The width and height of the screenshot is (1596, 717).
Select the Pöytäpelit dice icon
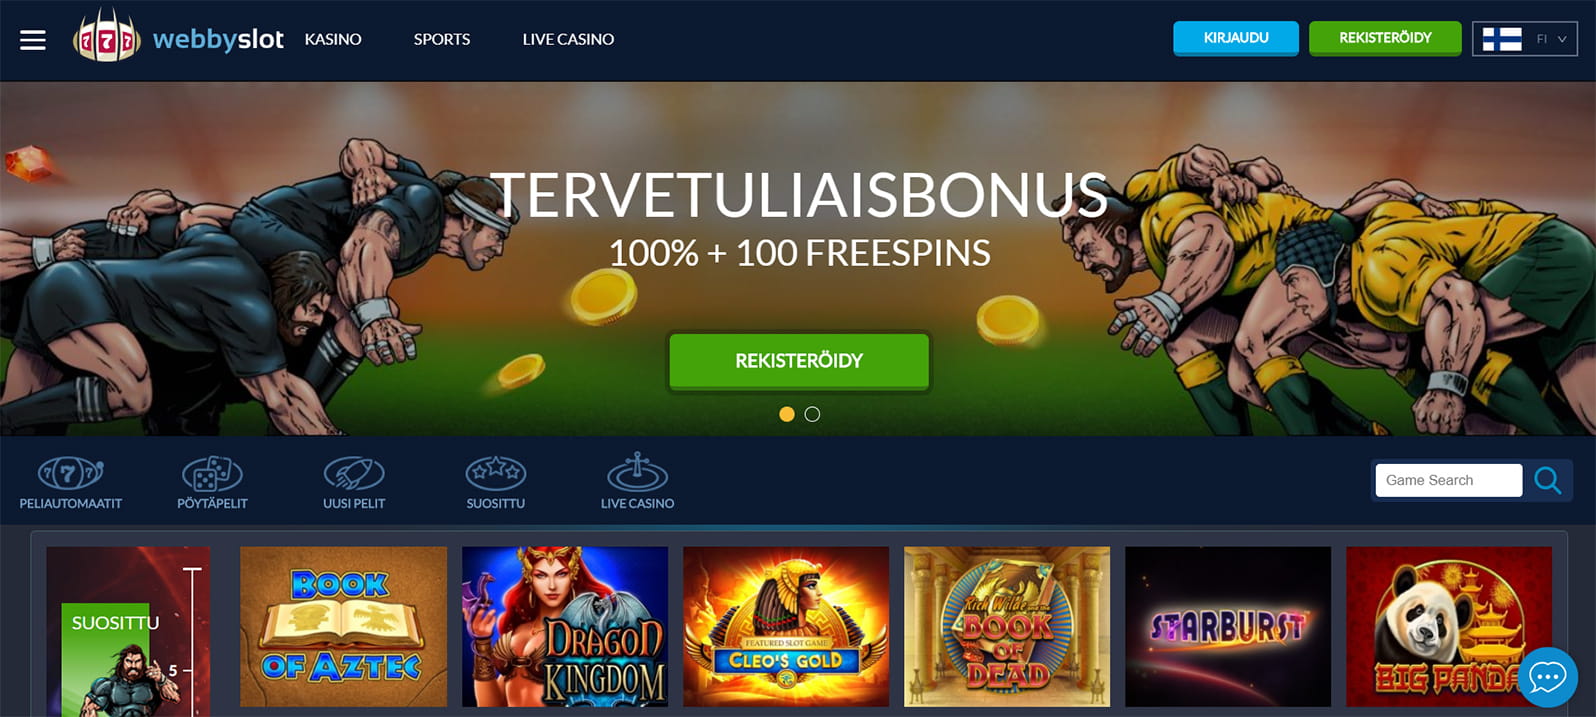[212, 472]
